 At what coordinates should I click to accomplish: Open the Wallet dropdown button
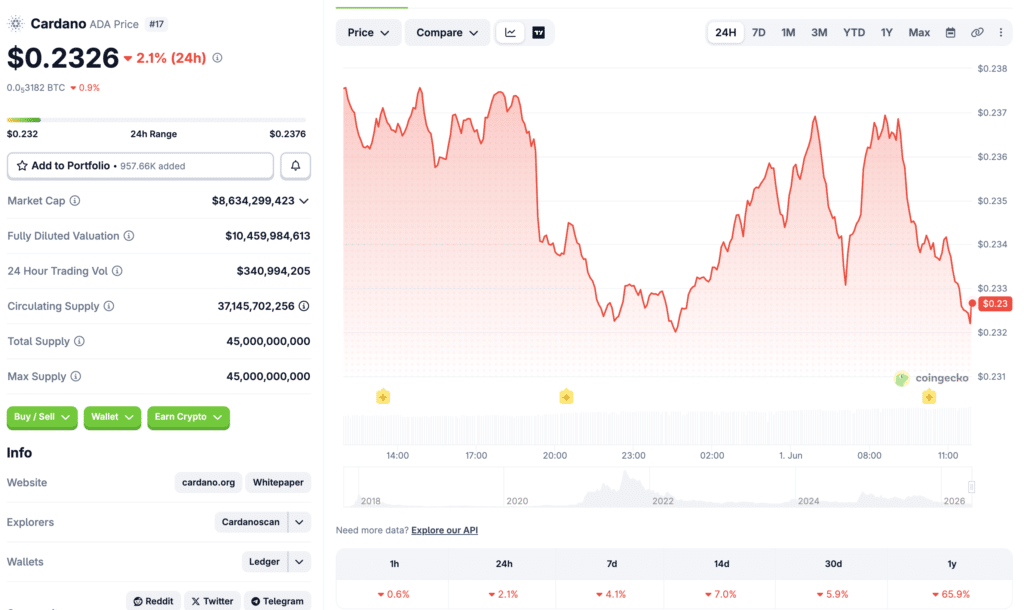[112, 417]
